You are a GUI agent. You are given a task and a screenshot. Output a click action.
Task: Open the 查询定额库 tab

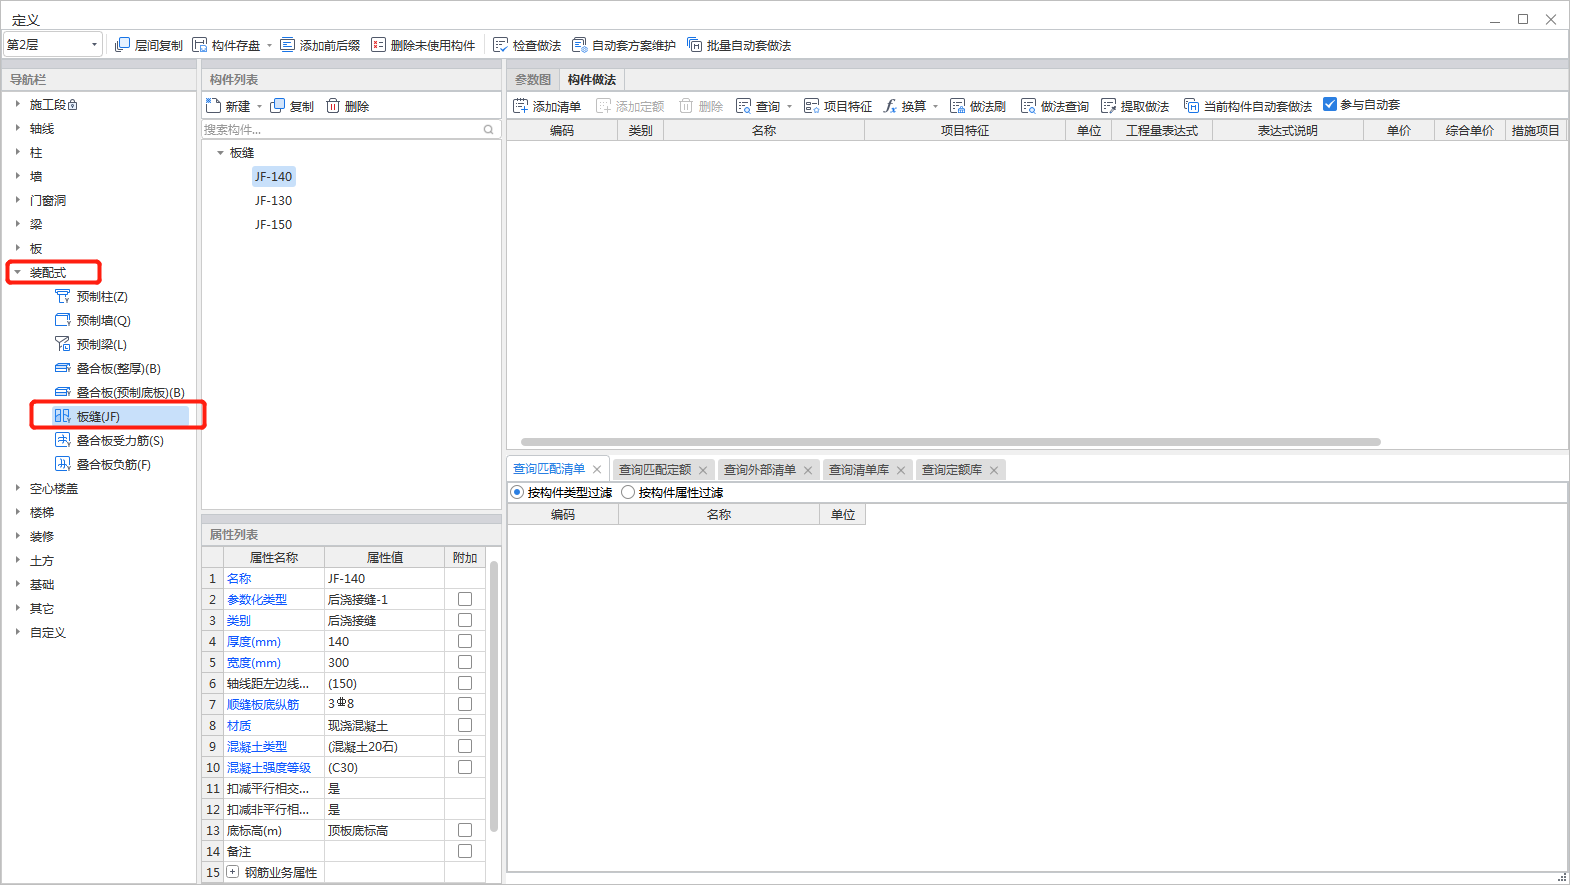(952, 470)
